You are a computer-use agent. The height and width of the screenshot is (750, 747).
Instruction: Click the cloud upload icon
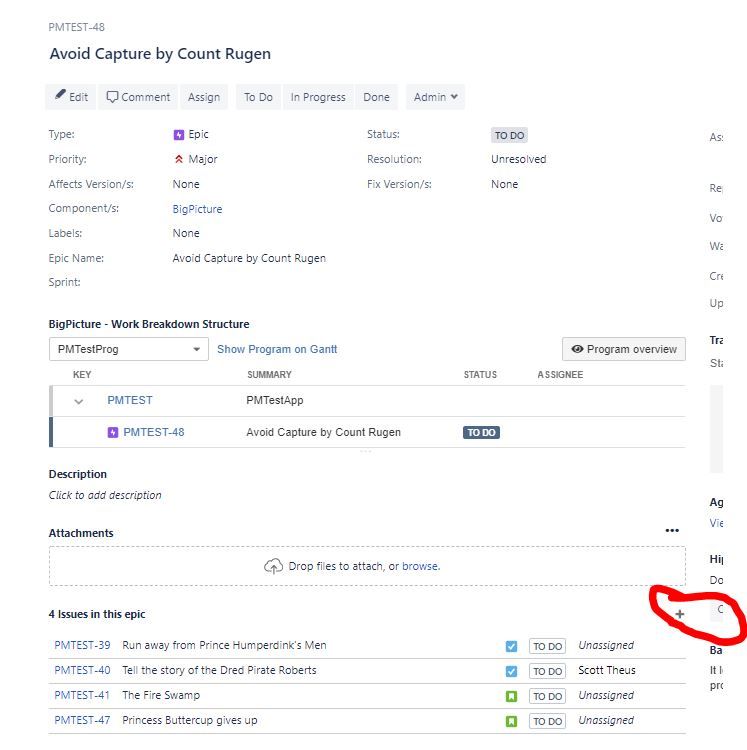[273, 566]
